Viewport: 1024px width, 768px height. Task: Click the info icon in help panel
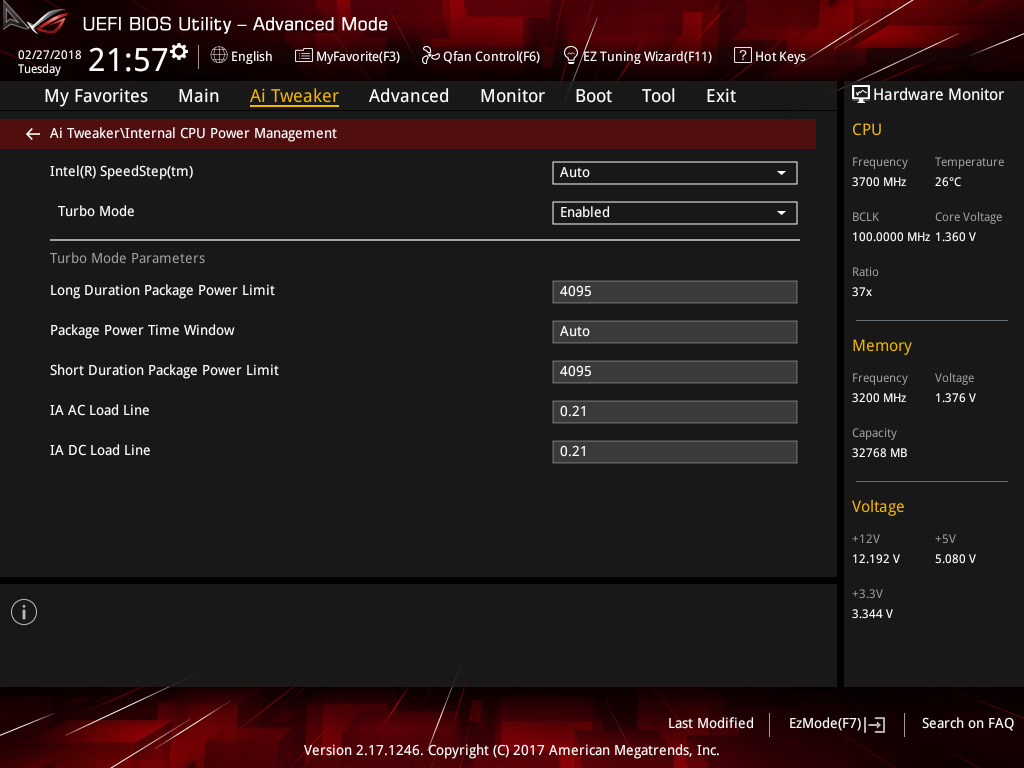pyautogui.click(x=24, y=612)
